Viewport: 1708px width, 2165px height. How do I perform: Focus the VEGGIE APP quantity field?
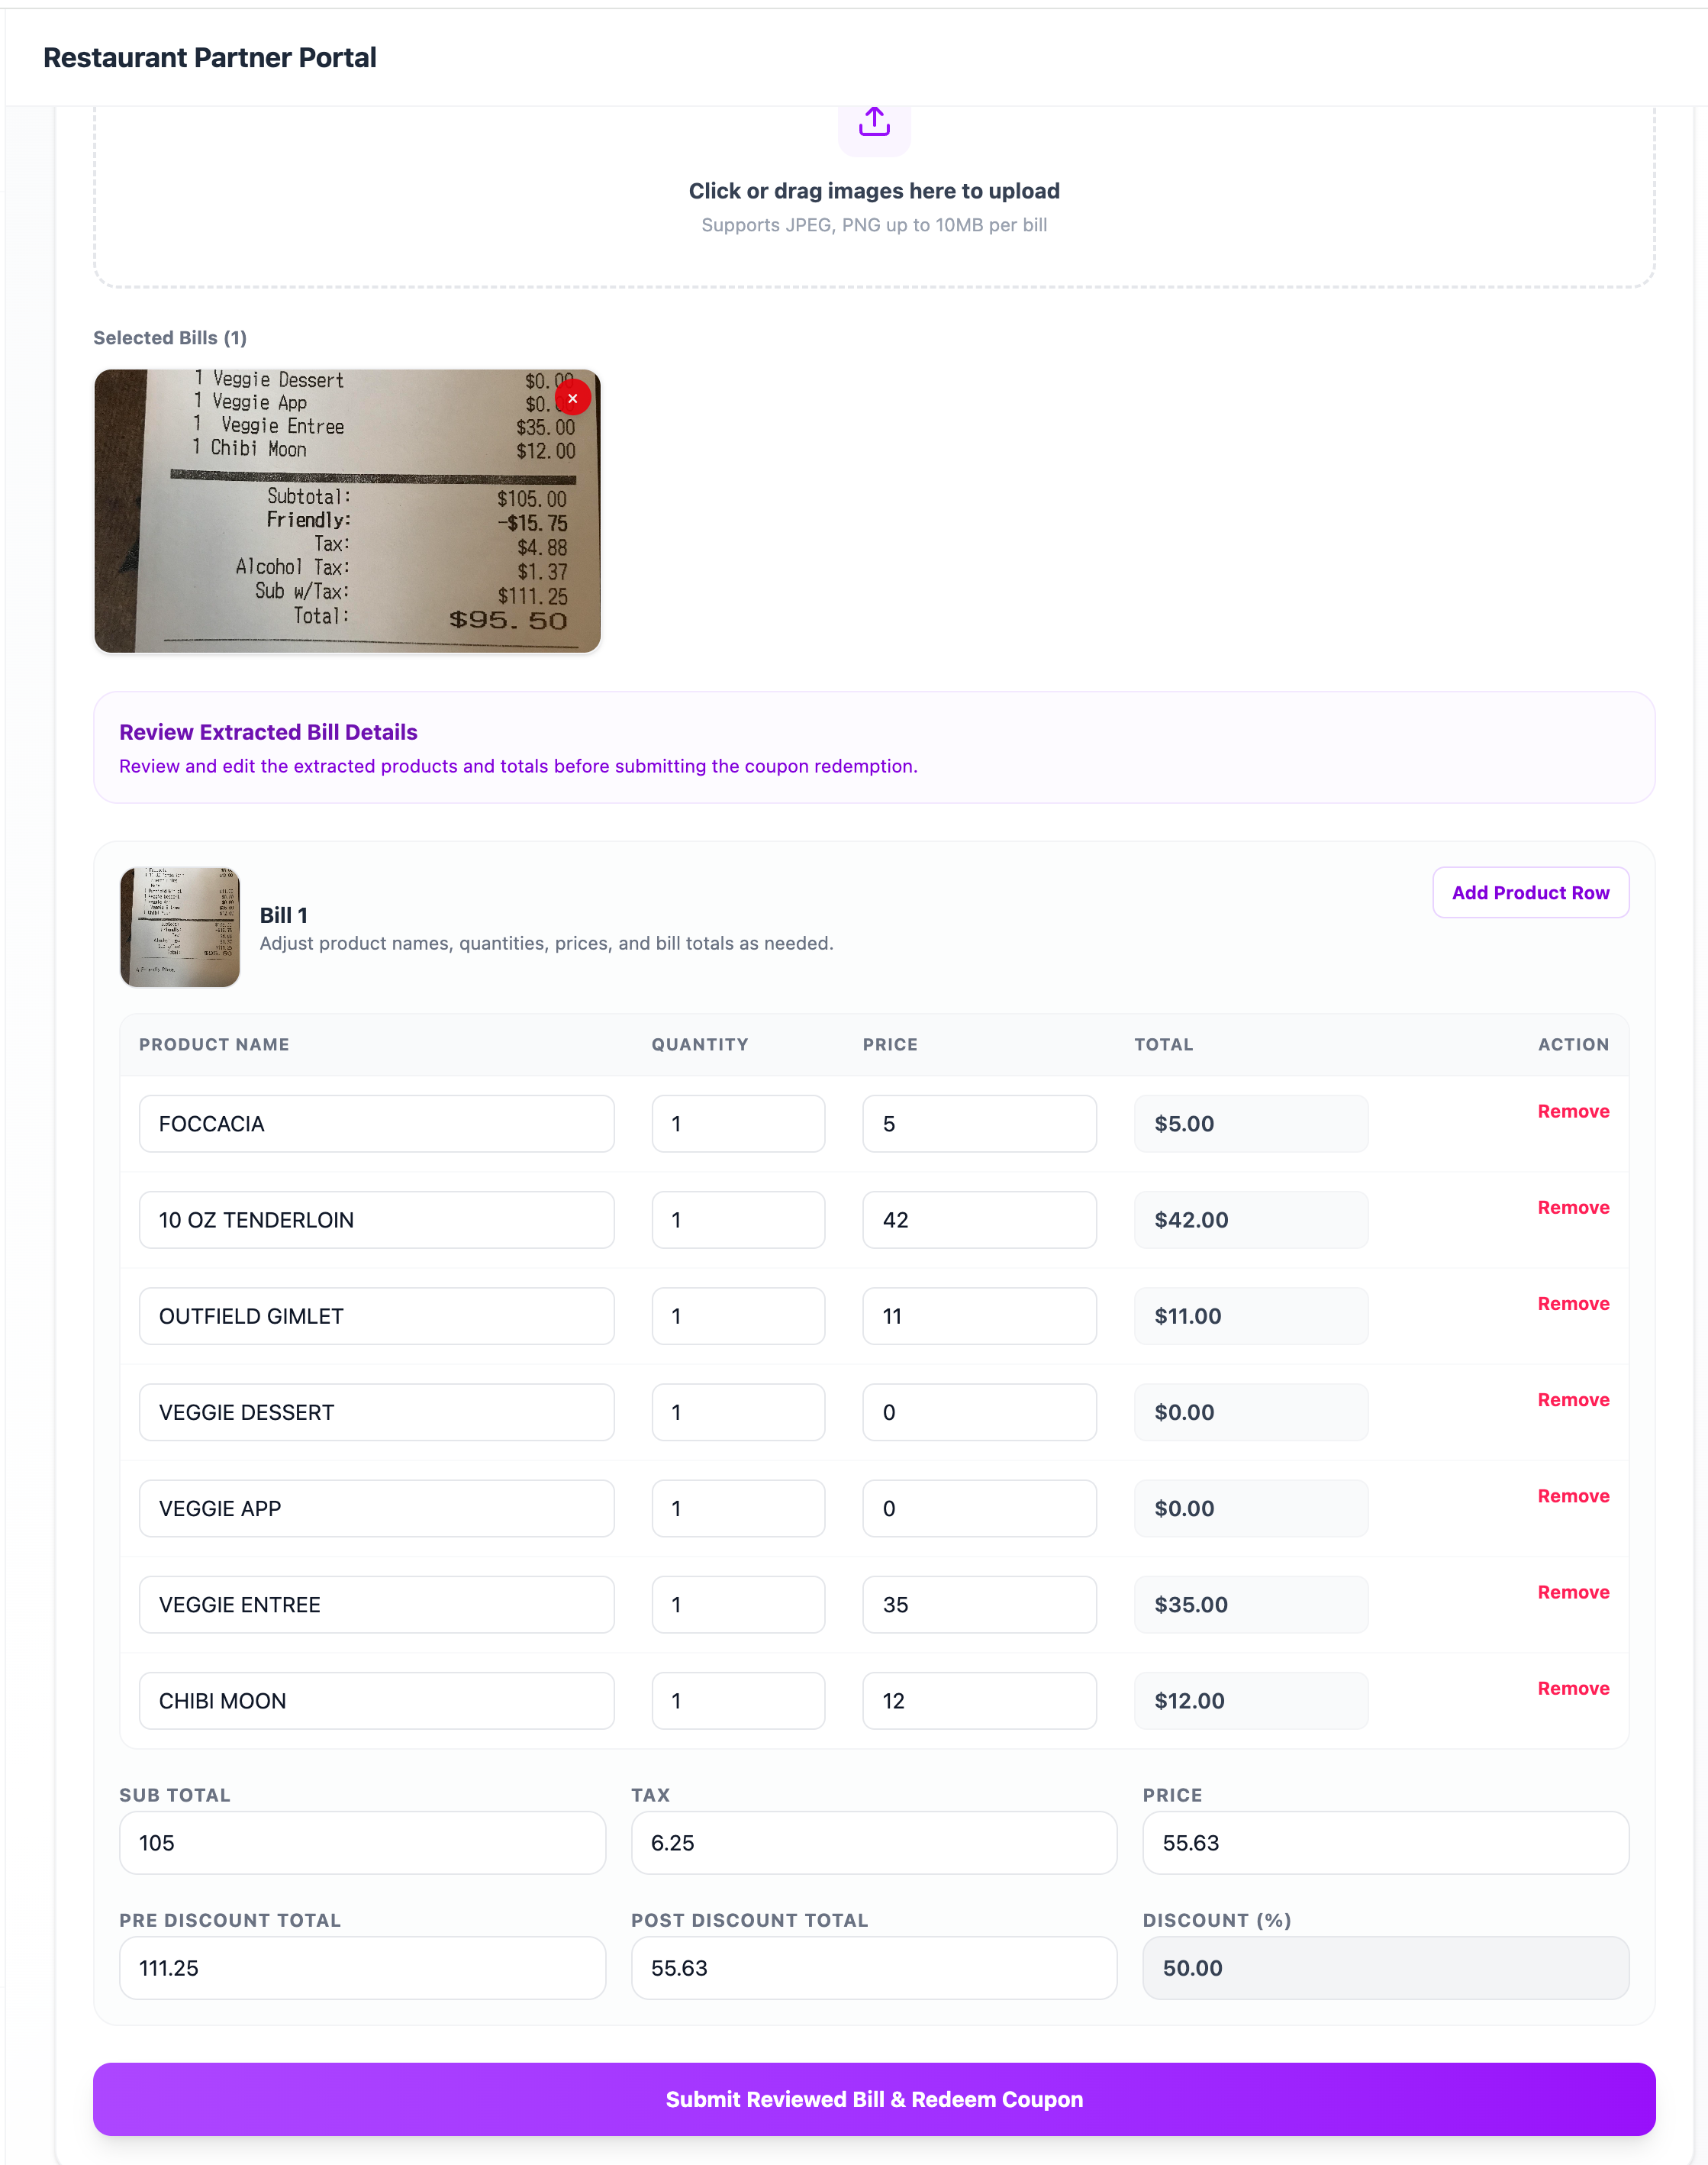pos(738,1508)
